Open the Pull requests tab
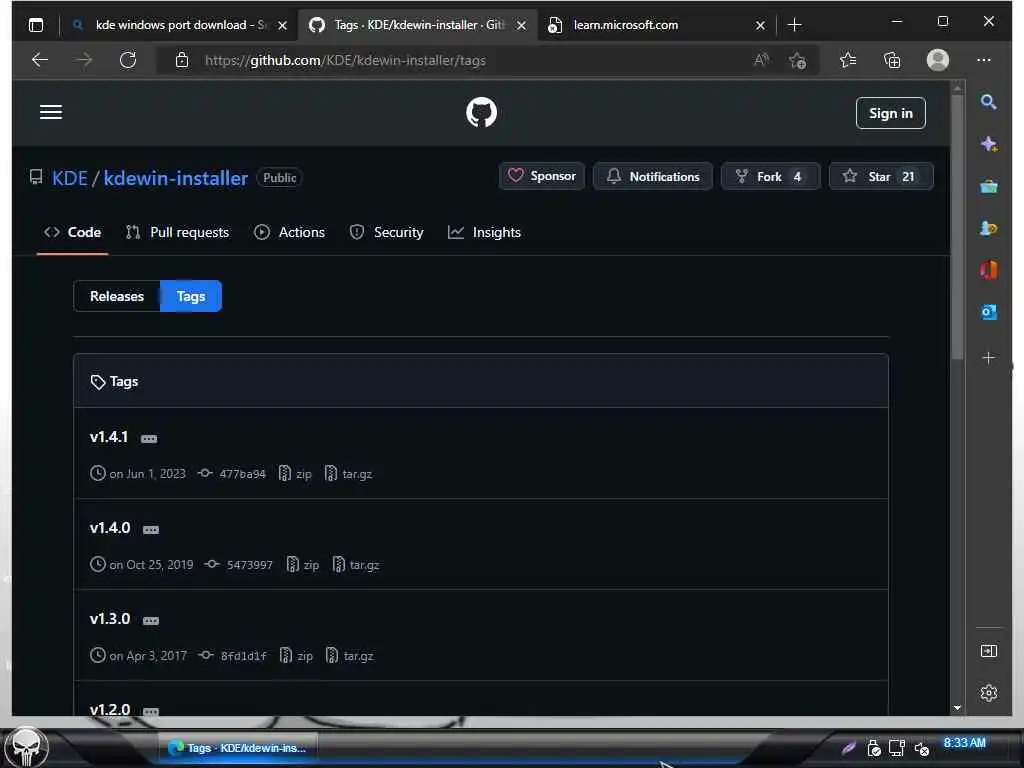1024x768 pixels. pyautogui.click(x=178, y=232)
